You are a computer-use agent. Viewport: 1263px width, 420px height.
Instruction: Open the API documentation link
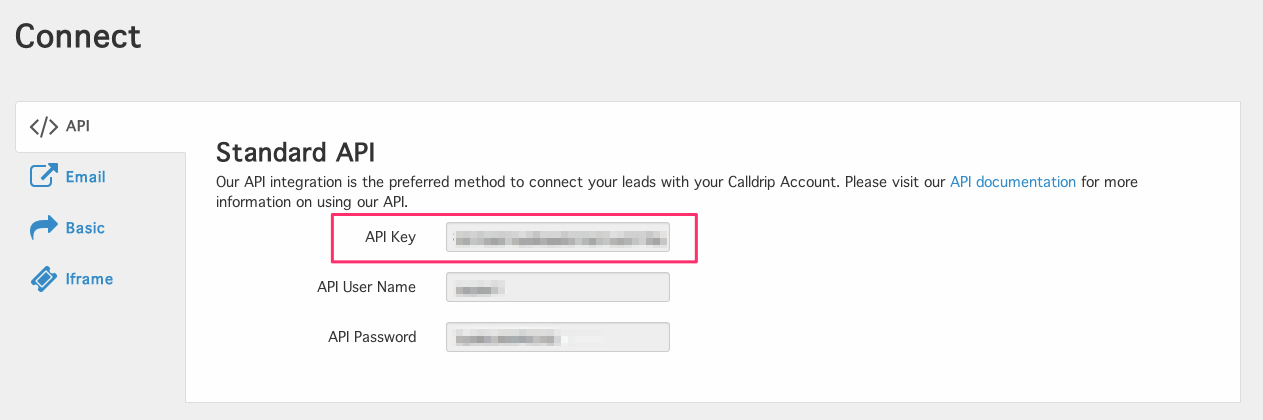[x=1013, y=182]
